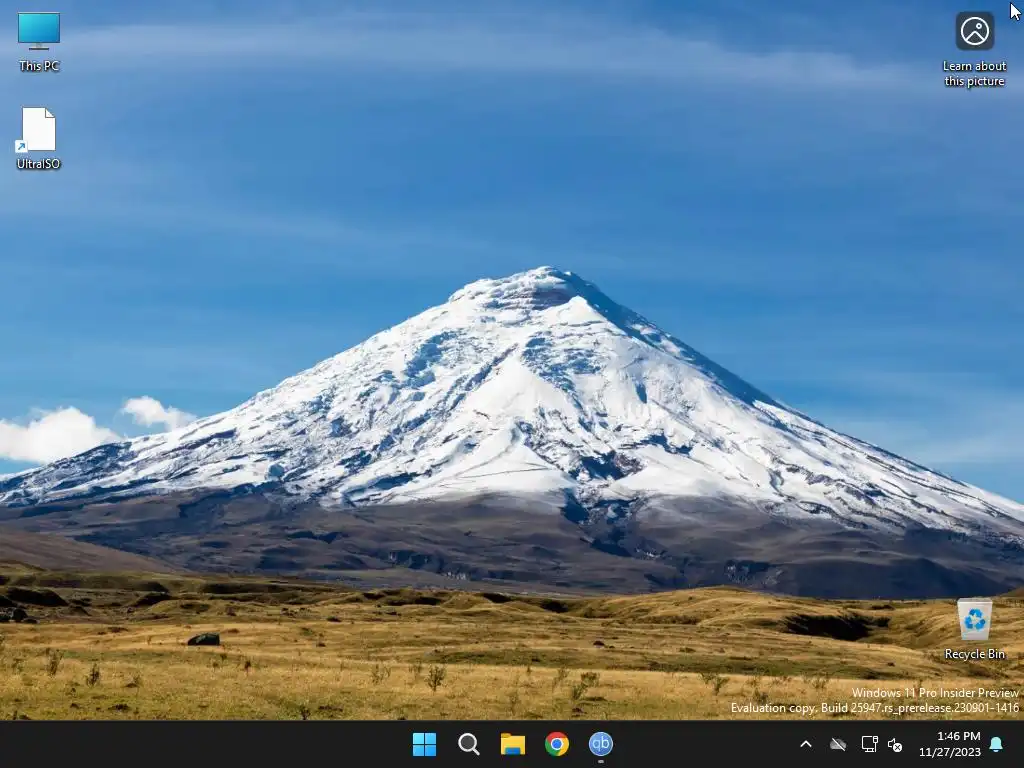Select the Recycle Bin icon
The height and width of the screenshot is (768, 1024).
click(974, 629)
